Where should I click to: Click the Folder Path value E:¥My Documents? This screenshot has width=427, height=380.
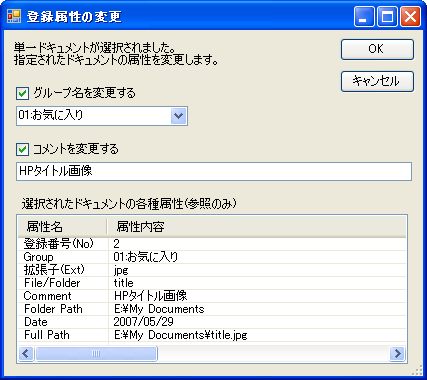159,309
